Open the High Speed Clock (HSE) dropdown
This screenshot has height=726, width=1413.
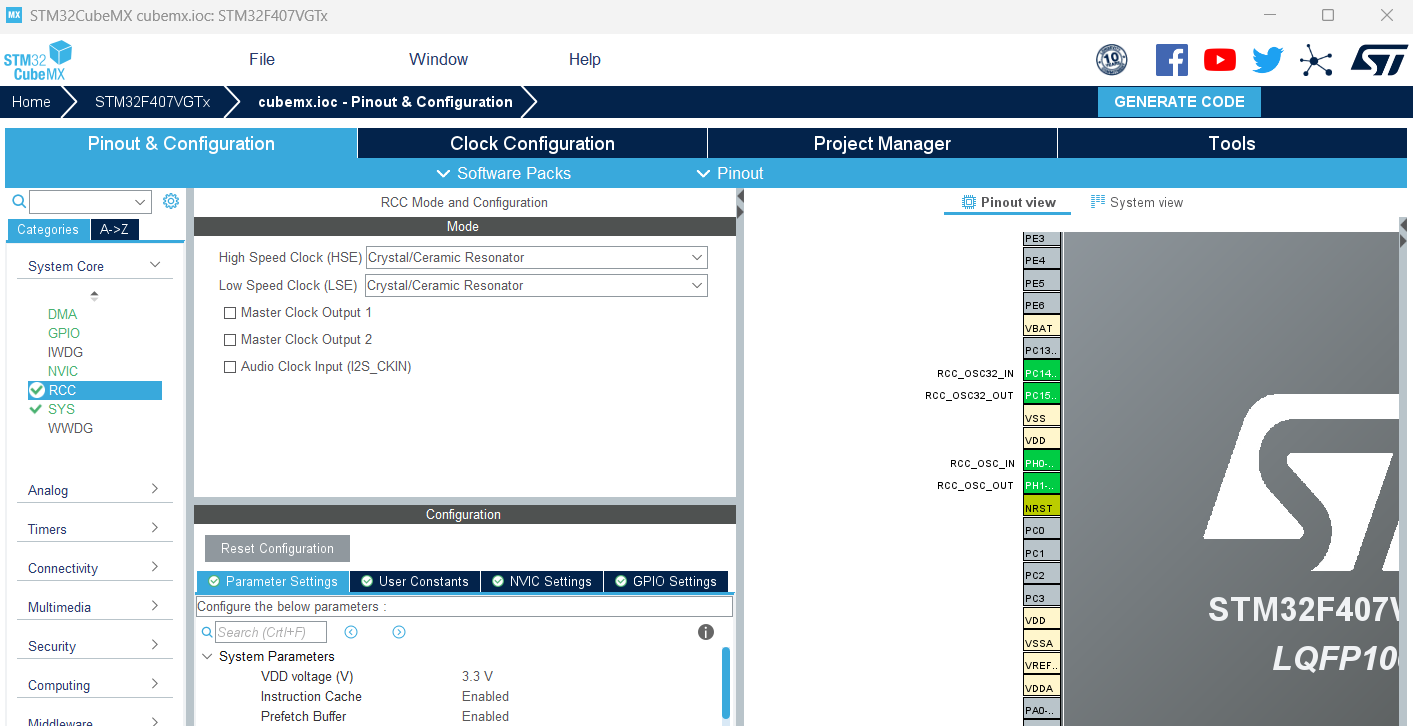pyautogui.click(x=537, y=257)
